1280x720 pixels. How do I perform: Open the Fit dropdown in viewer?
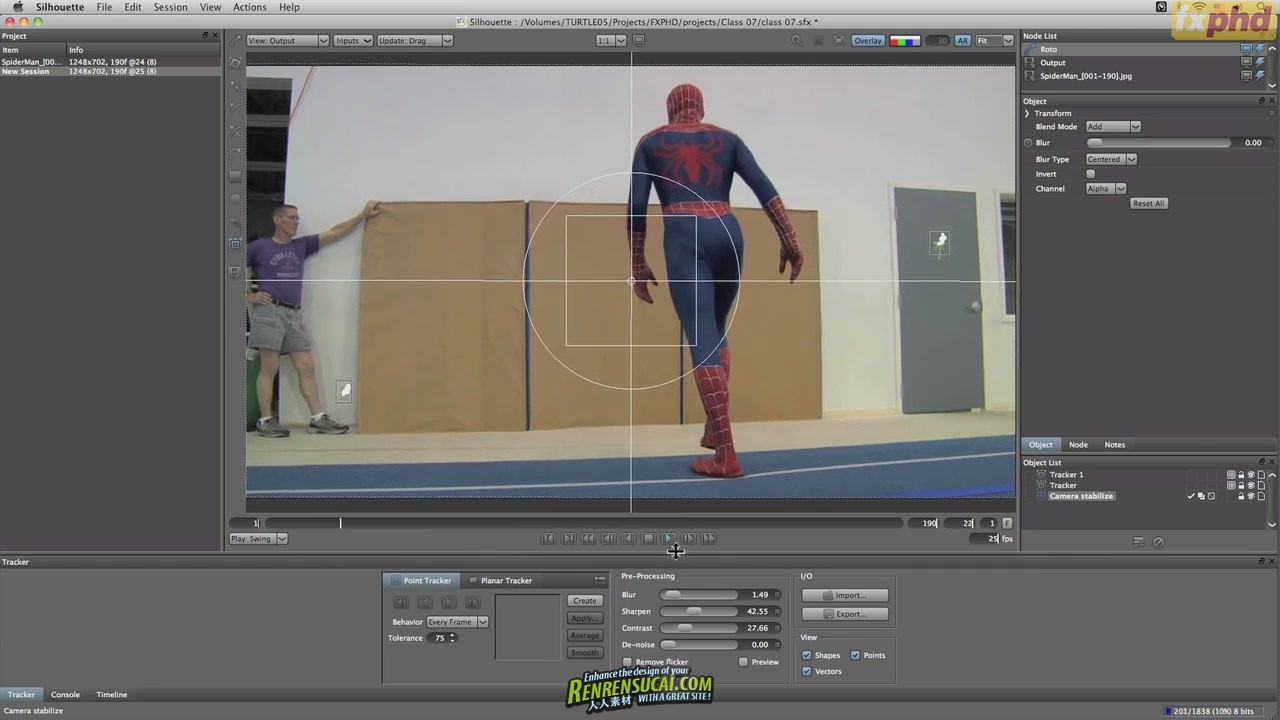pos(994,41)
